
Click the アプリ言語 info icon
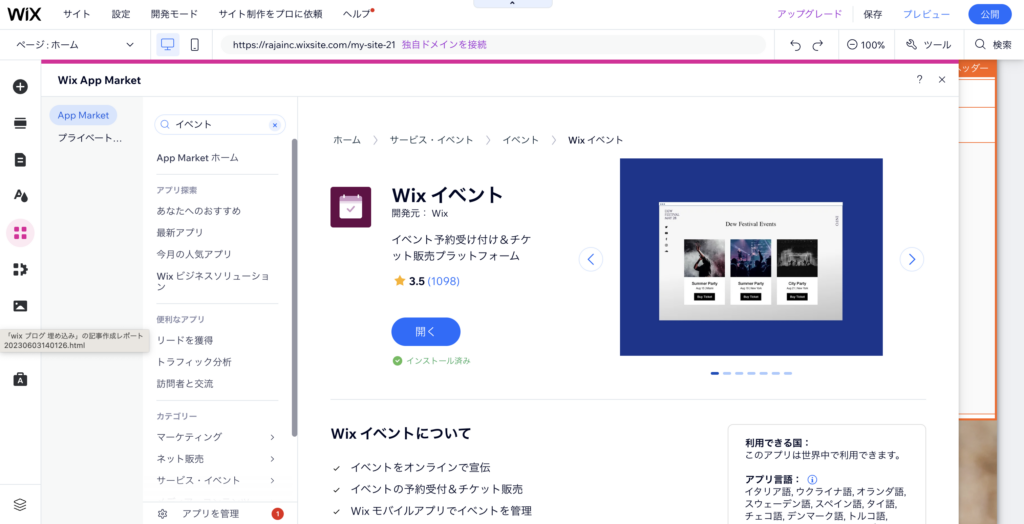(x=812, y=479)
